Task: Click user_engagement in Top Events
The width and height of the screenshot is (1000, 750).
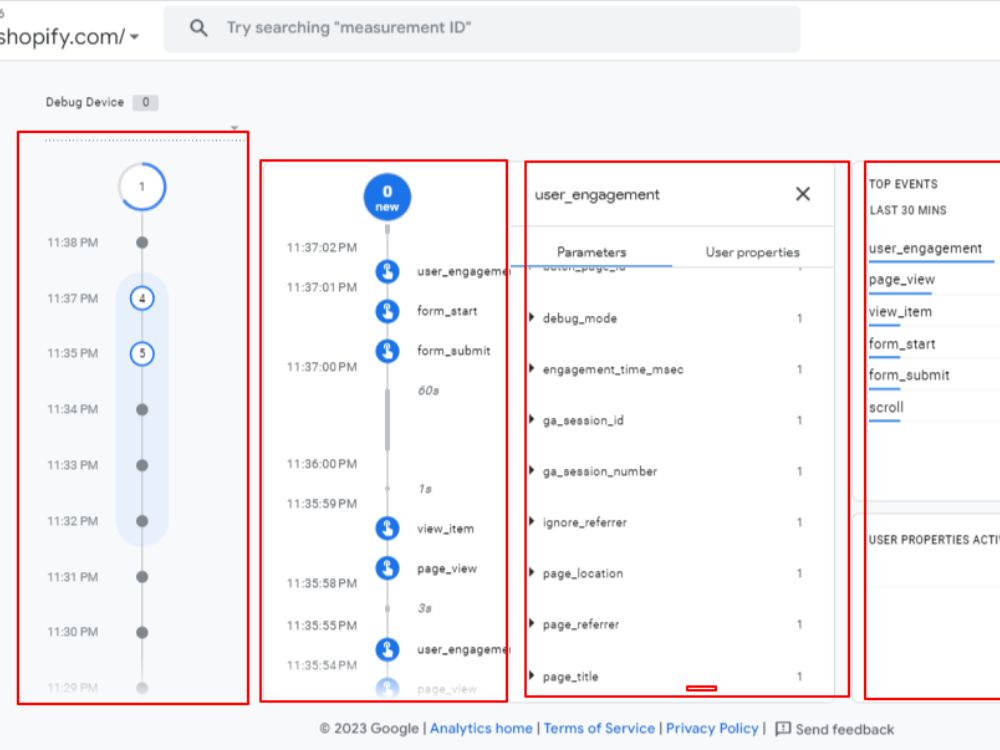Action: (x=925, y=249)
